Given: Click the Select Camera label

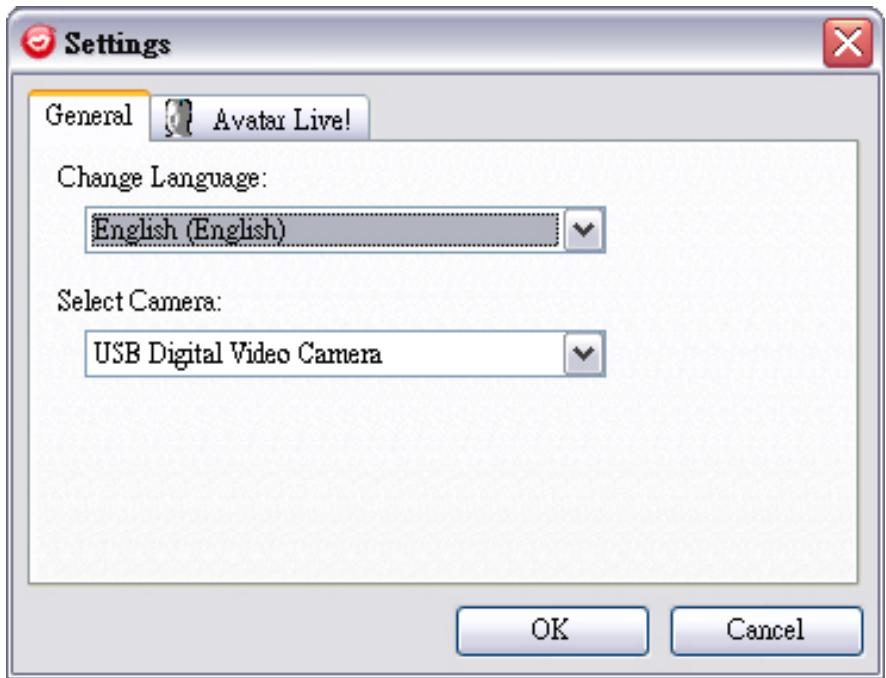Looking at the screenshot, I should [139, 301].
